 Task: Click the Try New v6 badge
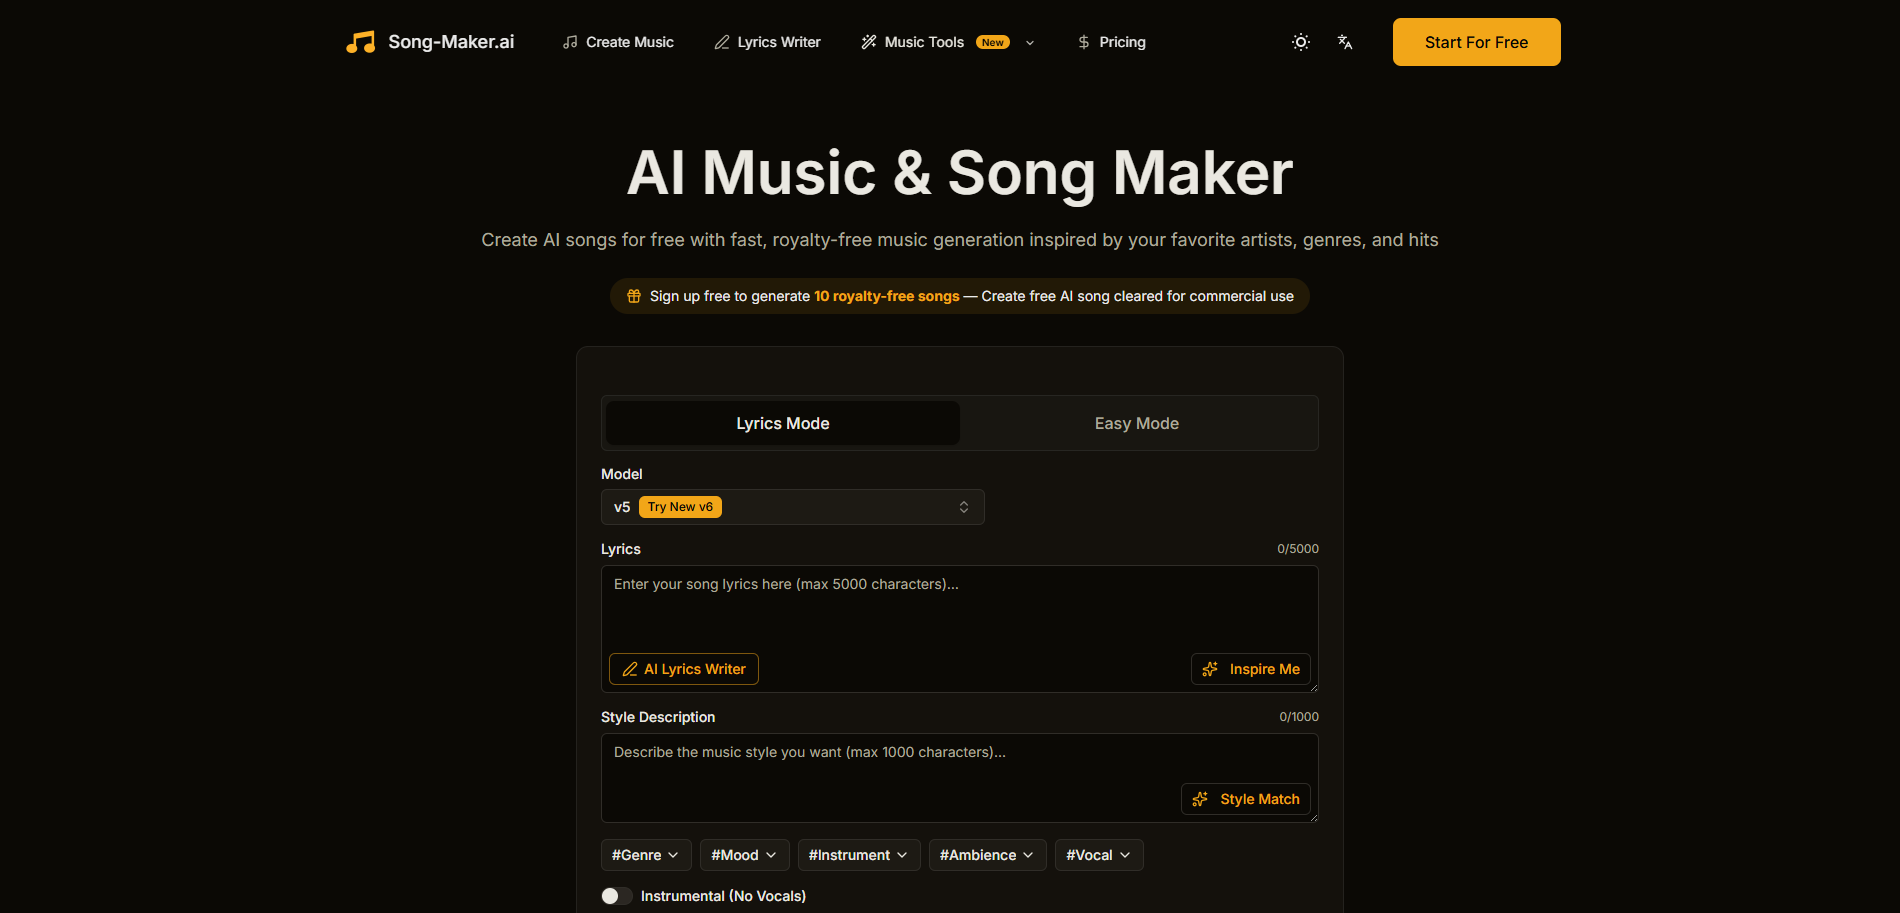point(680,507)
